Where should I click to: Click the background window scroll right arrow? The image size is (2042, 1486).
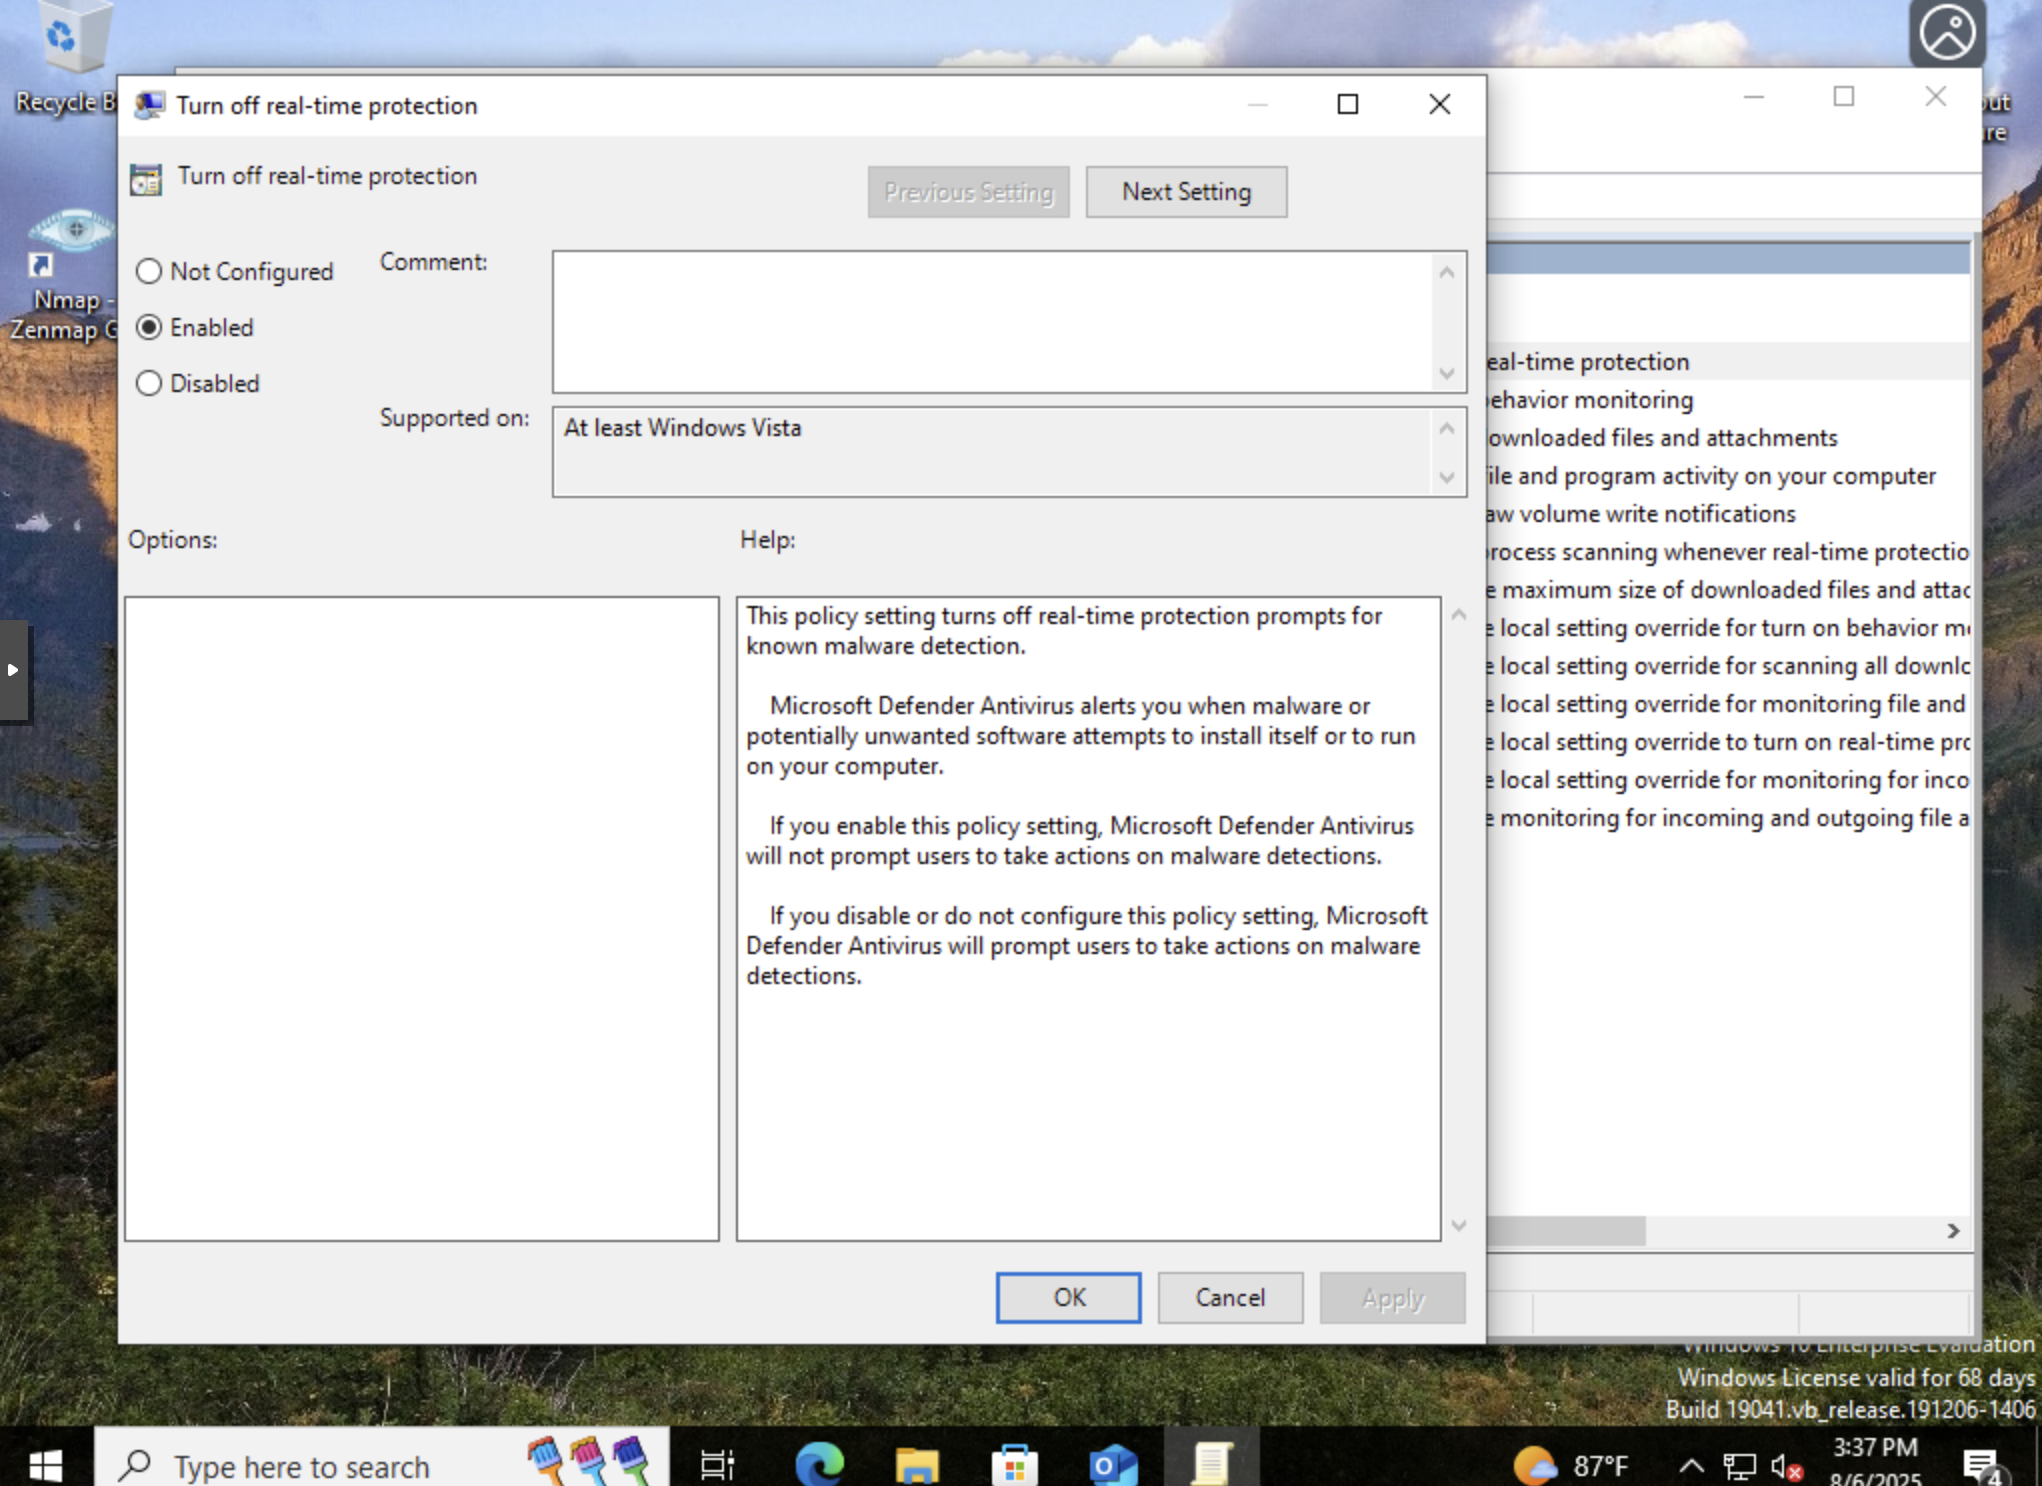coord(1953,1231)
